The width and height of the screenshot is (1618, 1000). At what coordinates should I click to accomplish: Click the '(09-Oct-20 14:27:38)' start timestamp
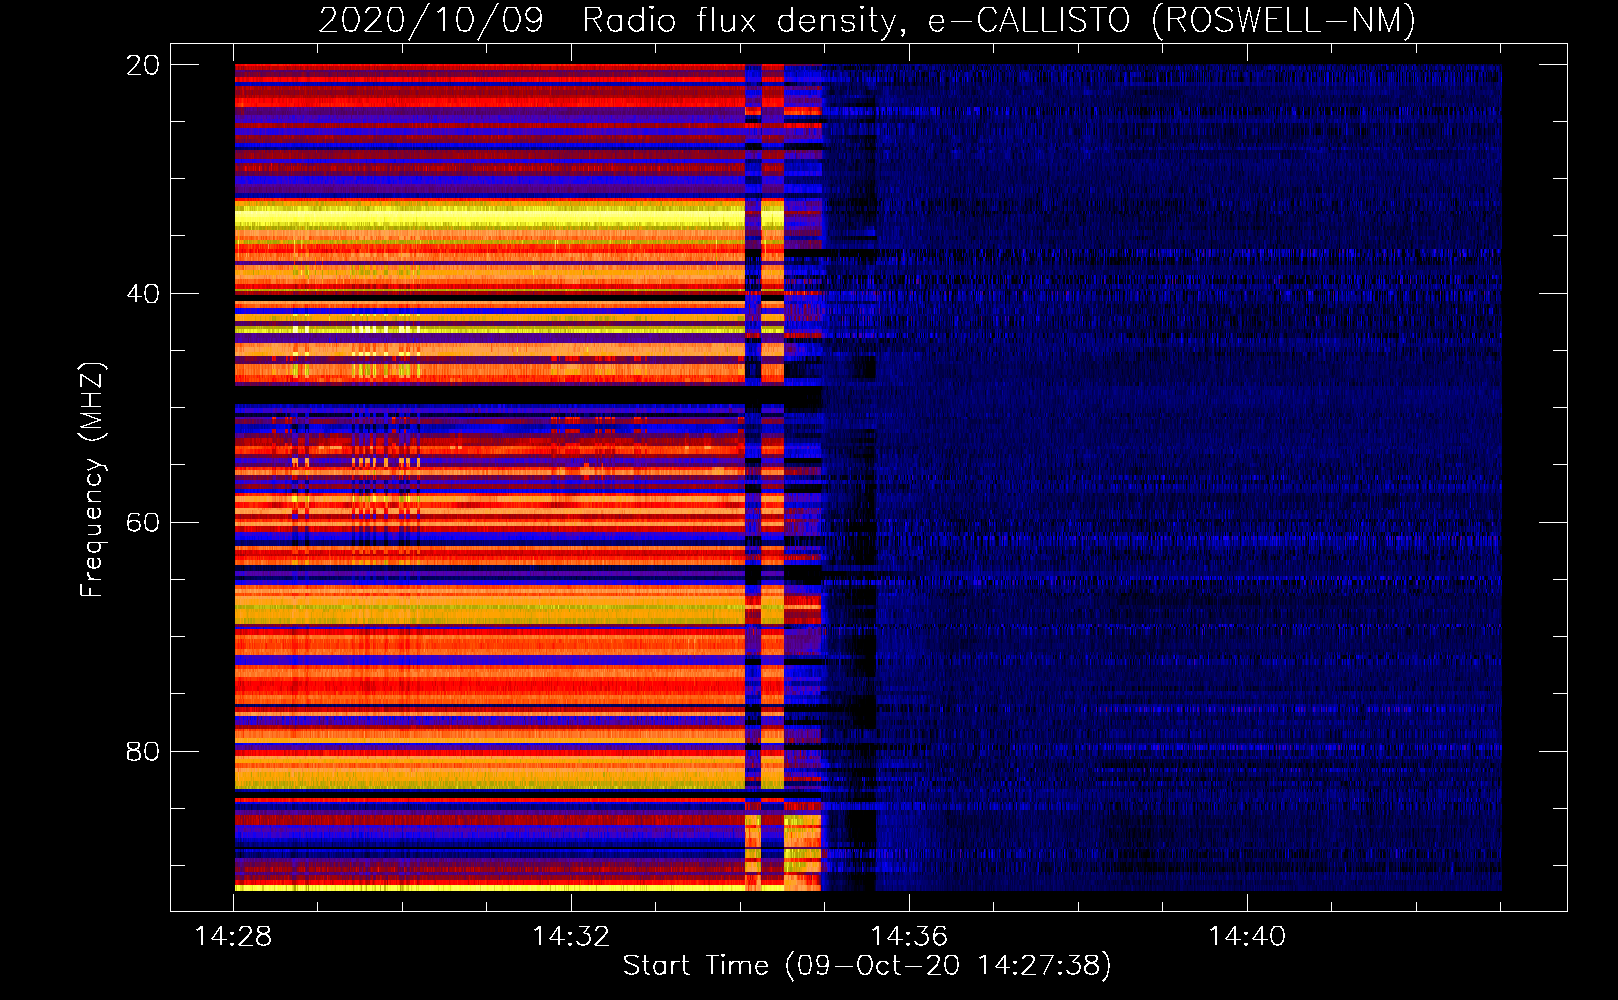[x=948, y=966]
